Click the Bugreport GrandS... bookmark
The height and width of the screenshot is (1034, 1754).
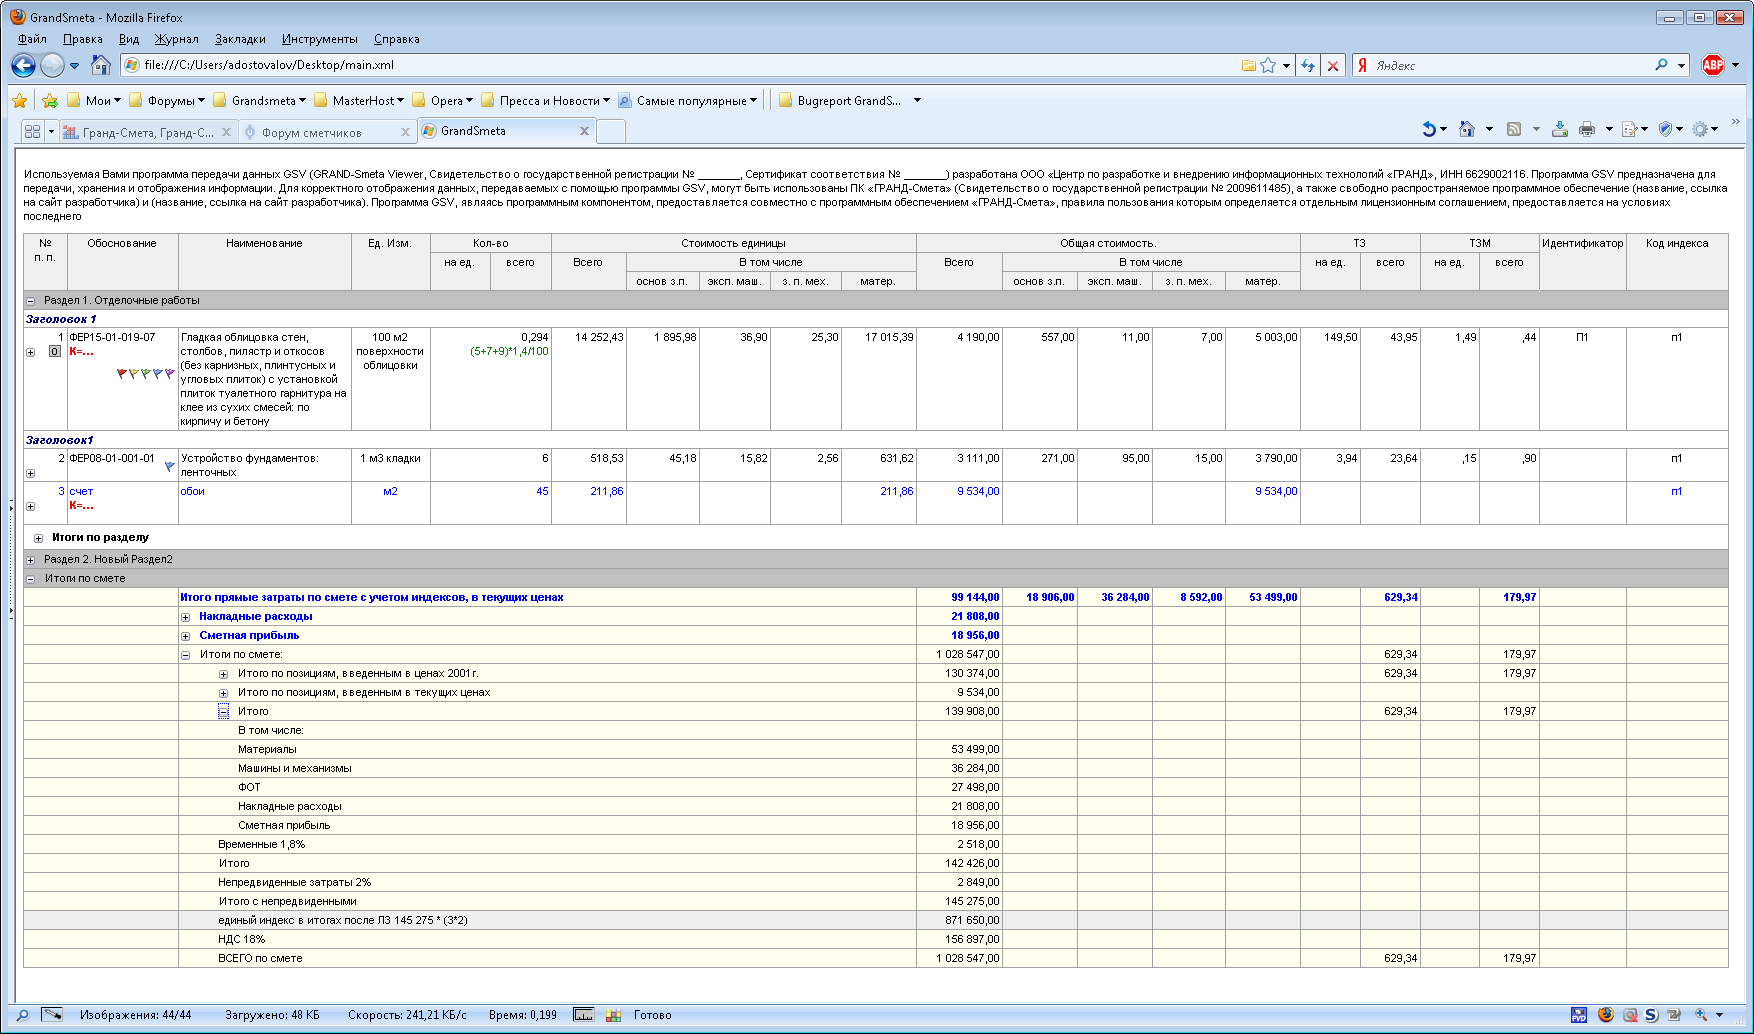pos(848,100)
